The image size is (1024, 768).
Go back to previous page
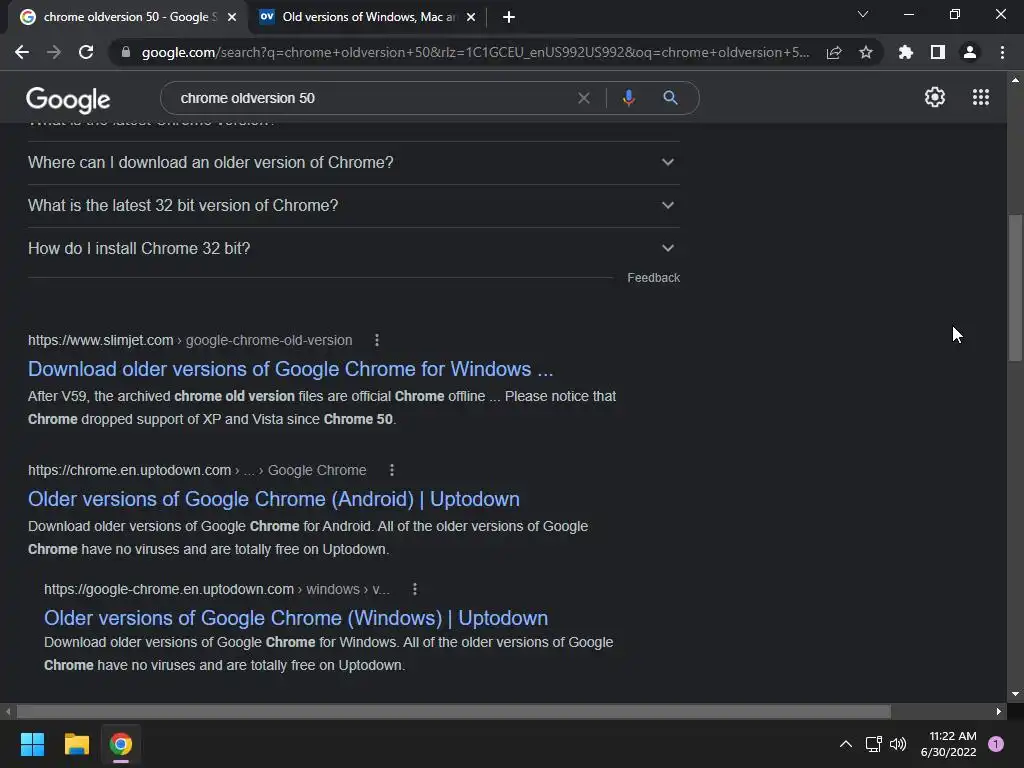pyautogui.click(x=22, y=52)
